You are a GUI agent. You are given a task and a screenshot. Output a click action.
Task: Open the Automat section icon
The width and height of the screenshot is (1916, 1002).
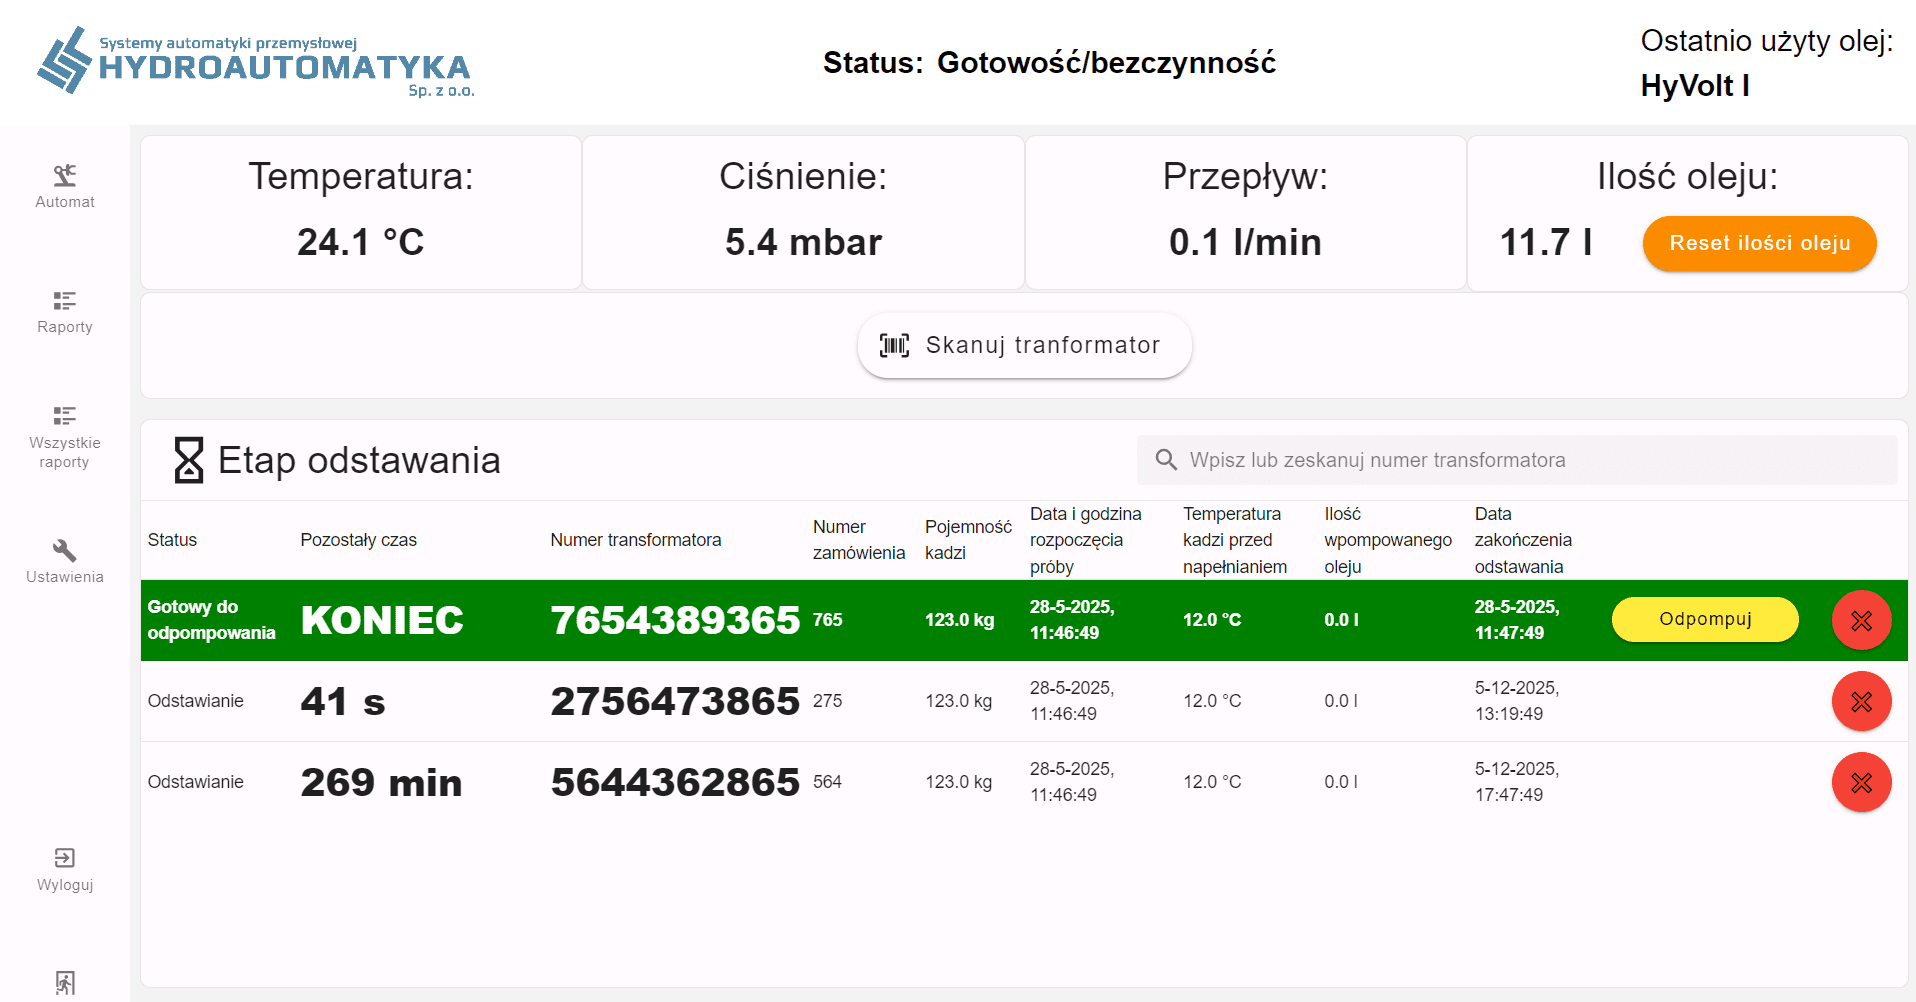coord(65,176)
